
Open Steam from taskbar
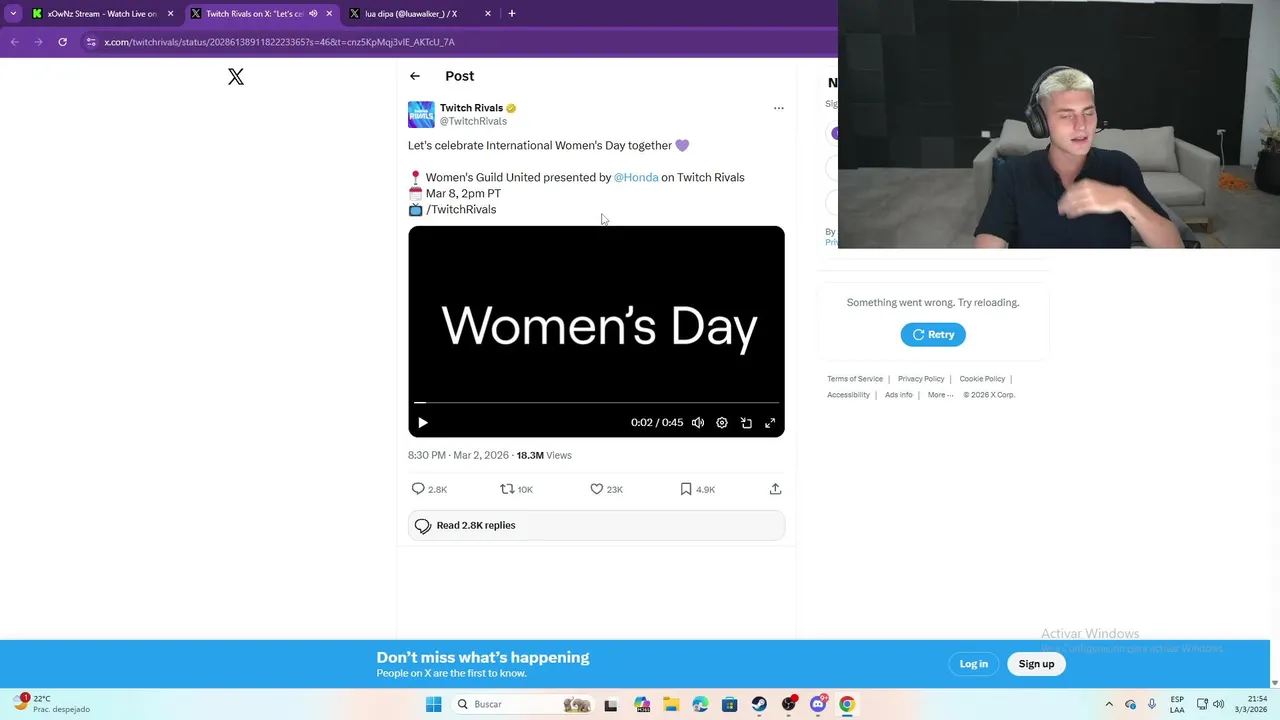point(759,704)
